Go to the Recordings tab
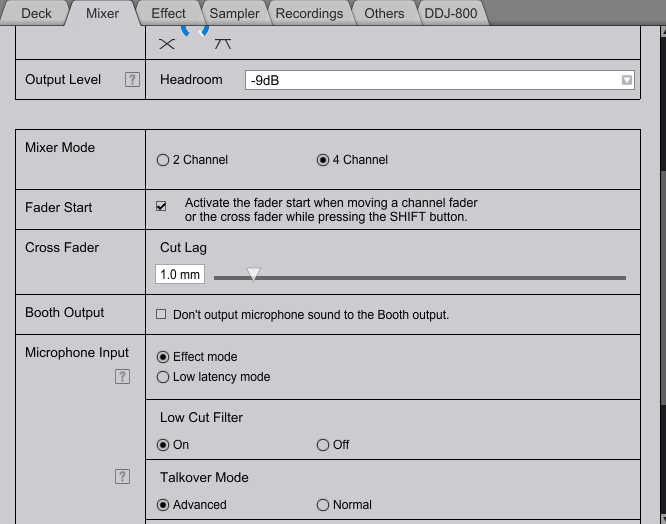 (309, 13)
